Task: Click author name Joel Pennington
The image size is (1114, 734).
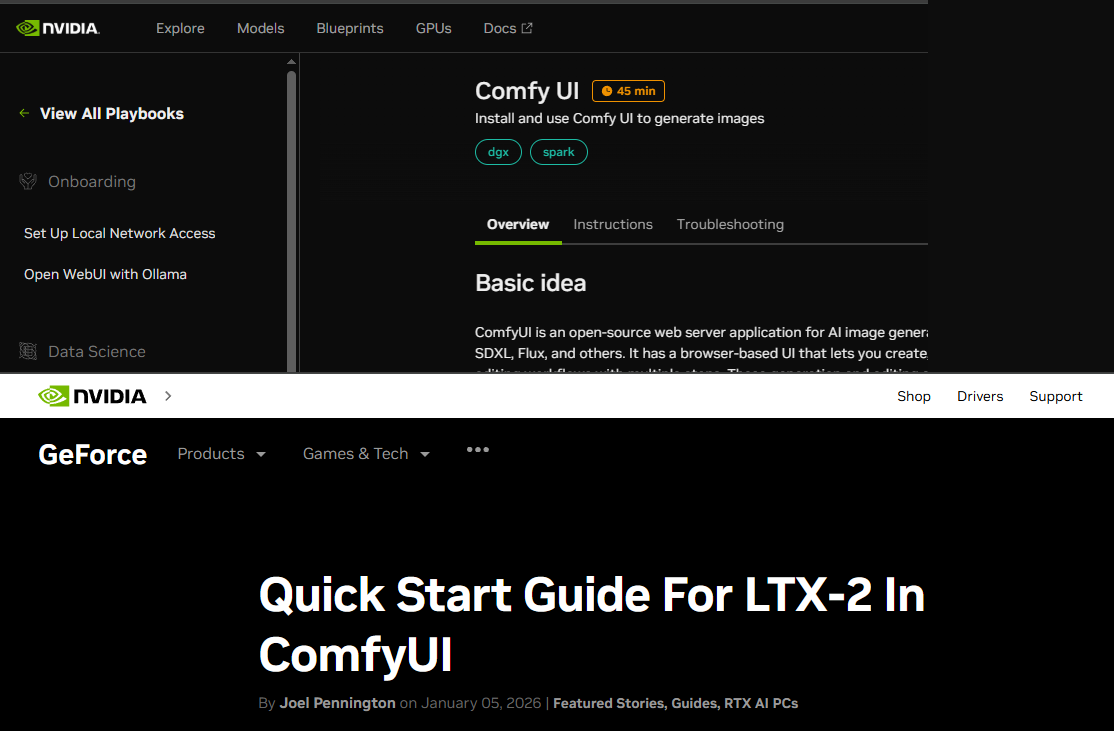Action: pos(337,703)
